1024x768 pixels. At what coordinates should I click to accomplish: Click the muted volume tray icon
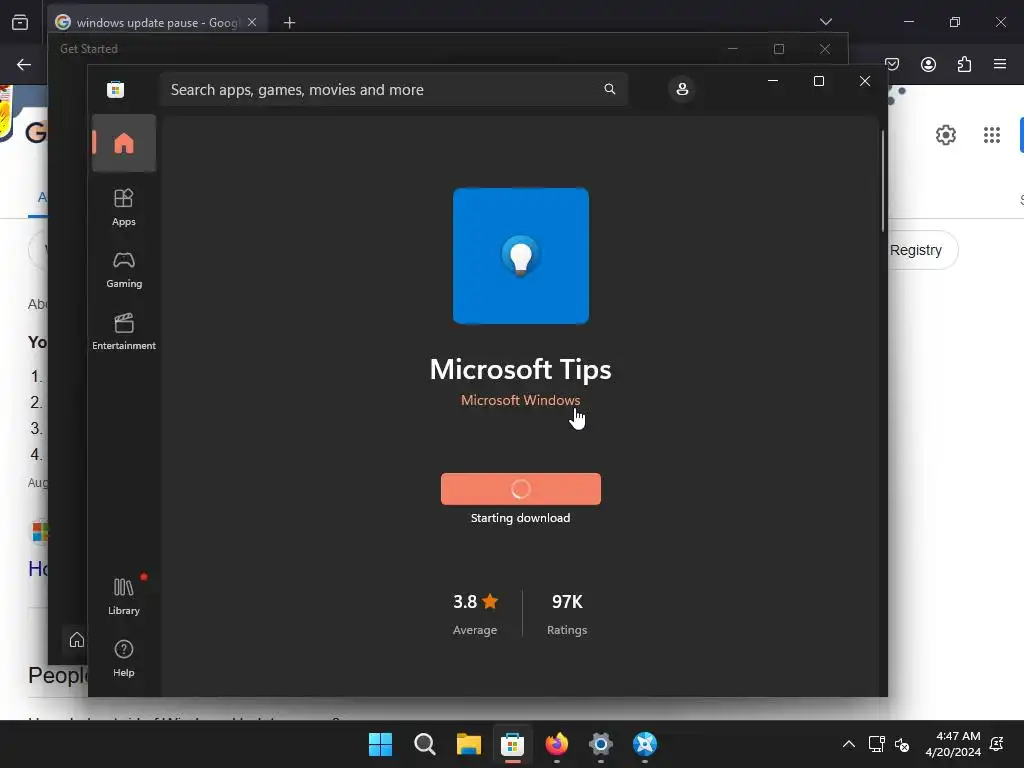point(902,744)
